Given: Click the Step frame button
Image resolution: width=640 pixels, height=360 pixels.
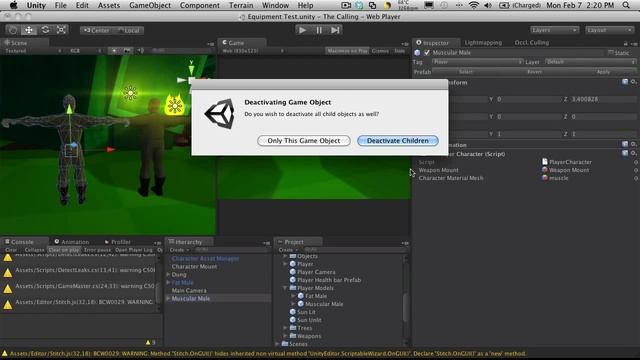Looking at the screenshot, I should pos(335,30).
